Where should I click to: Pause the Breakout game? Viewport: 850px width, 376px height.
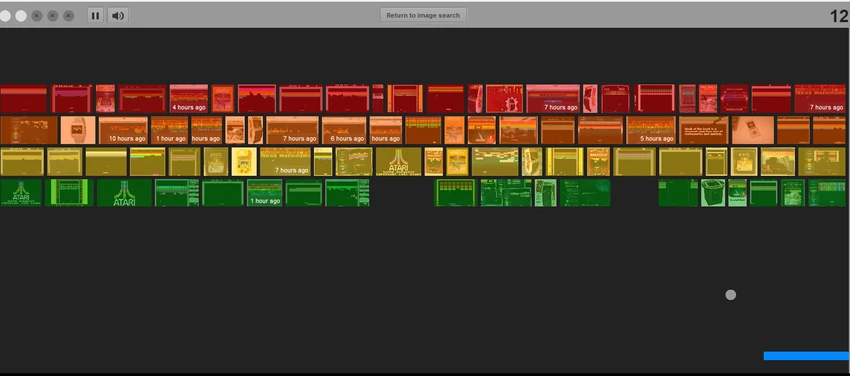(95, 16)
